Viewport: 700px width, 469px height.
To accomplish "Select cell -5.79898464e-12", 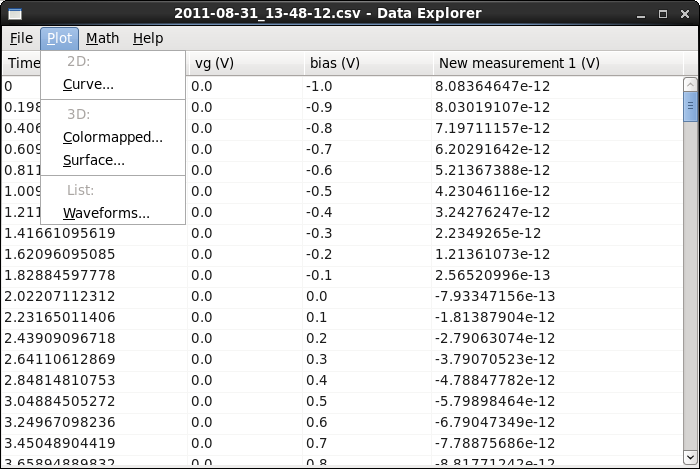I will tap(557, 401).
